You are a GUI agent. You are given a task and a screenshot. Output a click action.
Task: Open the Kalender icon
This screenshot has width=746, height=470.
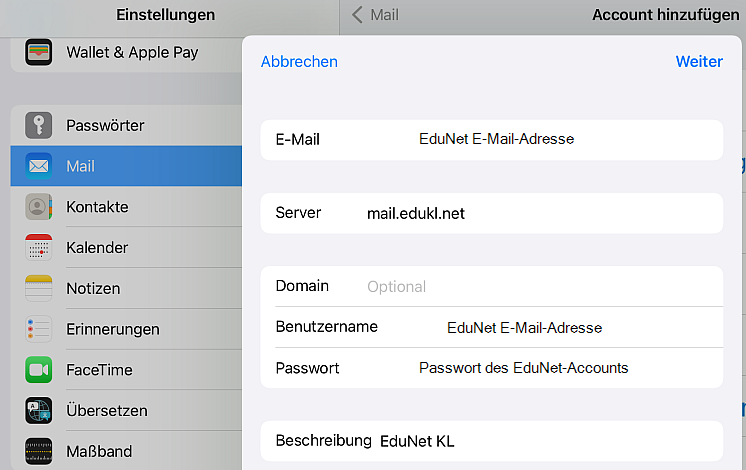(39, 247)
